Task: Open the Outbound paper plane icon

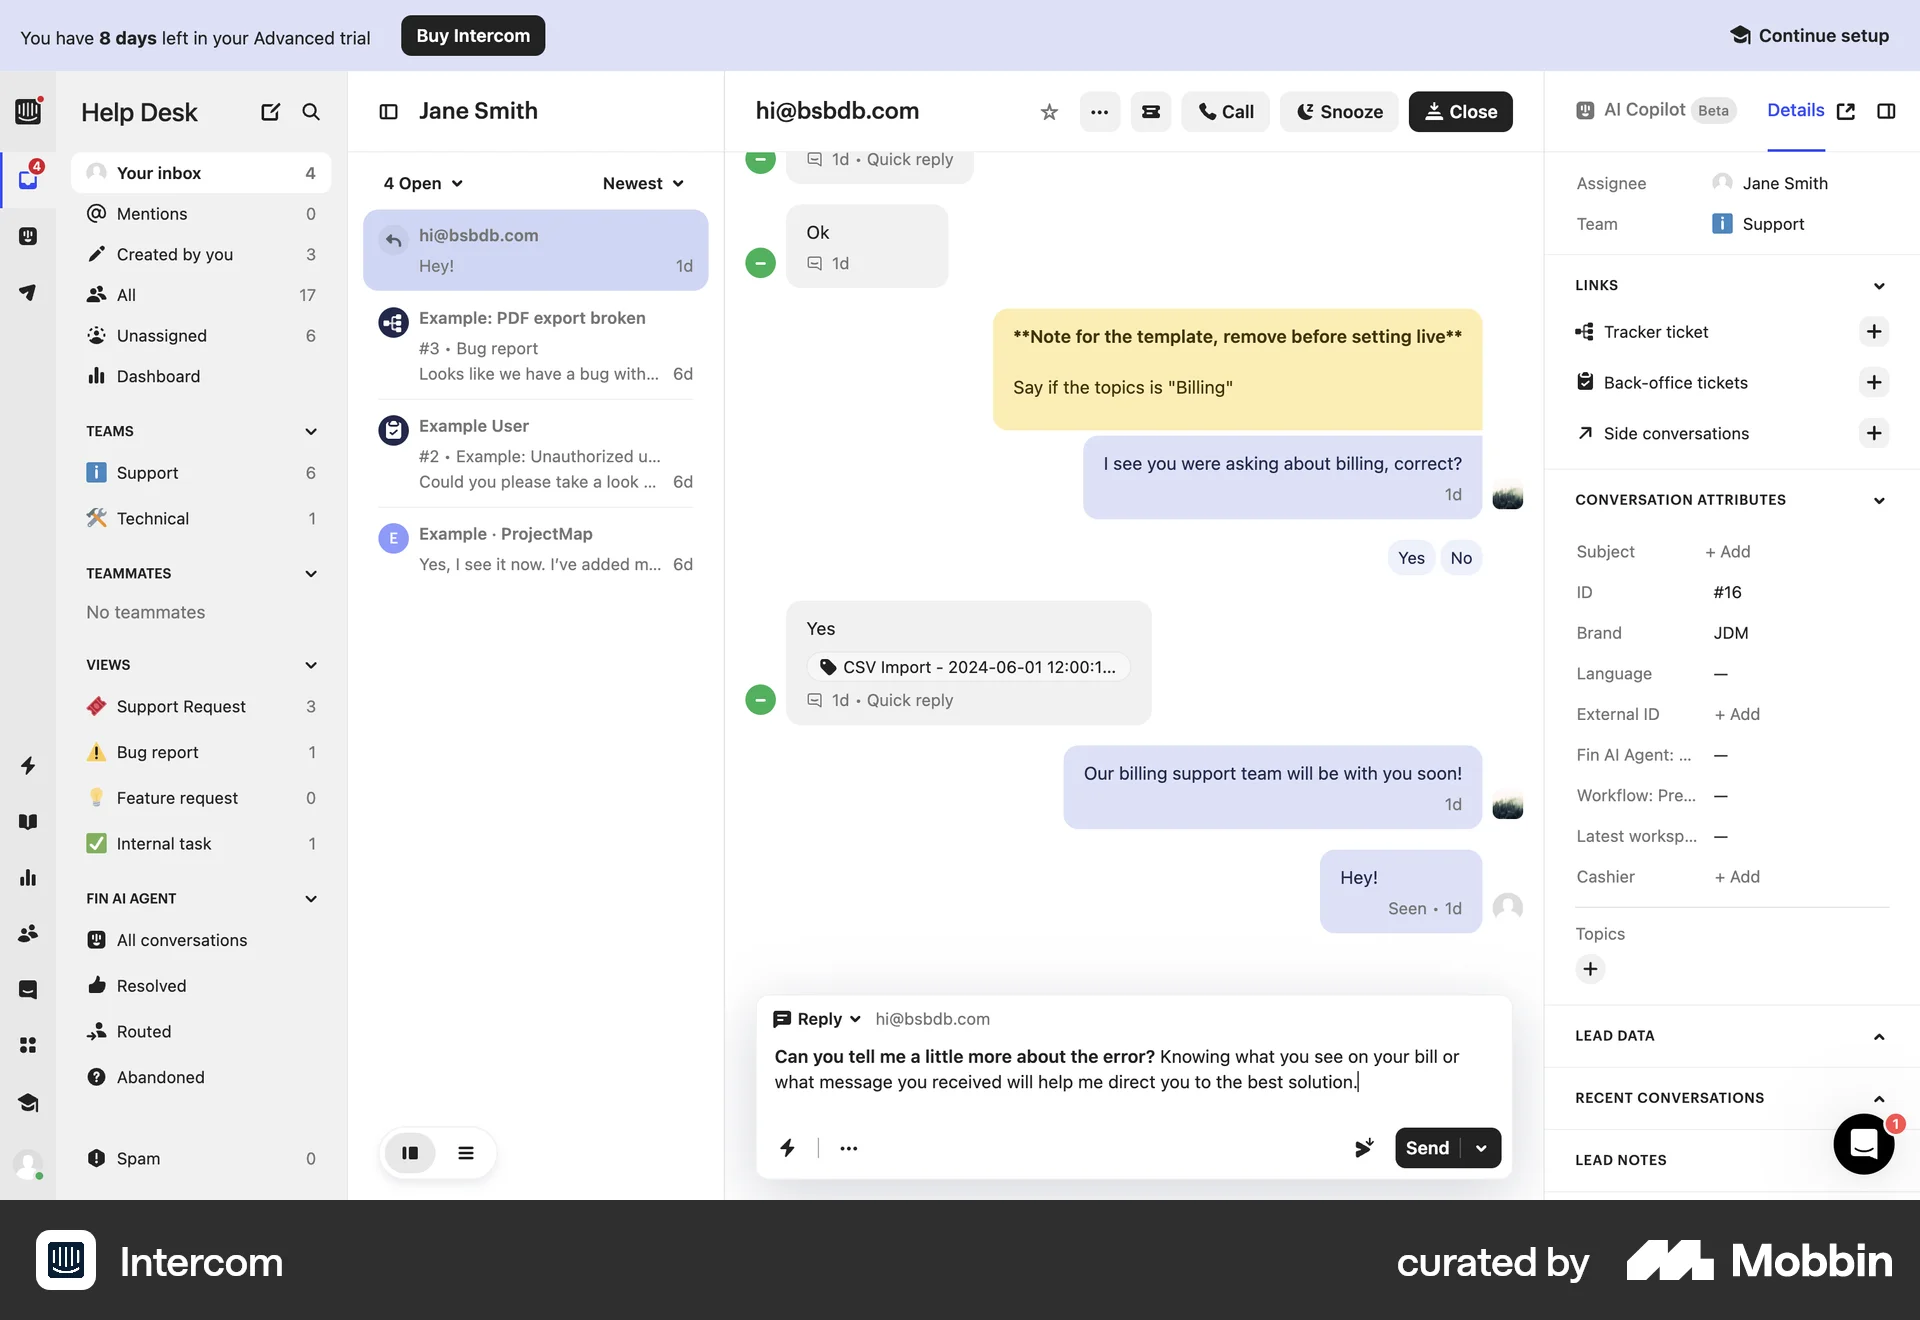Action: point(29,292)
